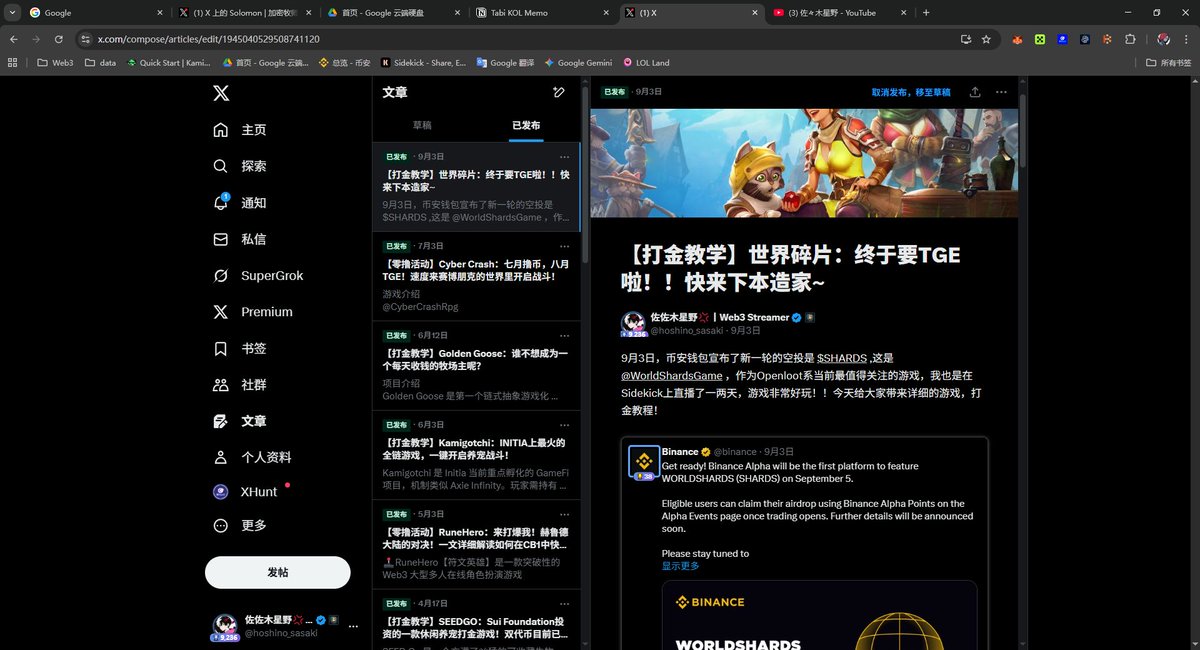Select 文章 articles in the sidebar
The width and height of the screenshot is (1200, 650).
click(x=240, y=421)
